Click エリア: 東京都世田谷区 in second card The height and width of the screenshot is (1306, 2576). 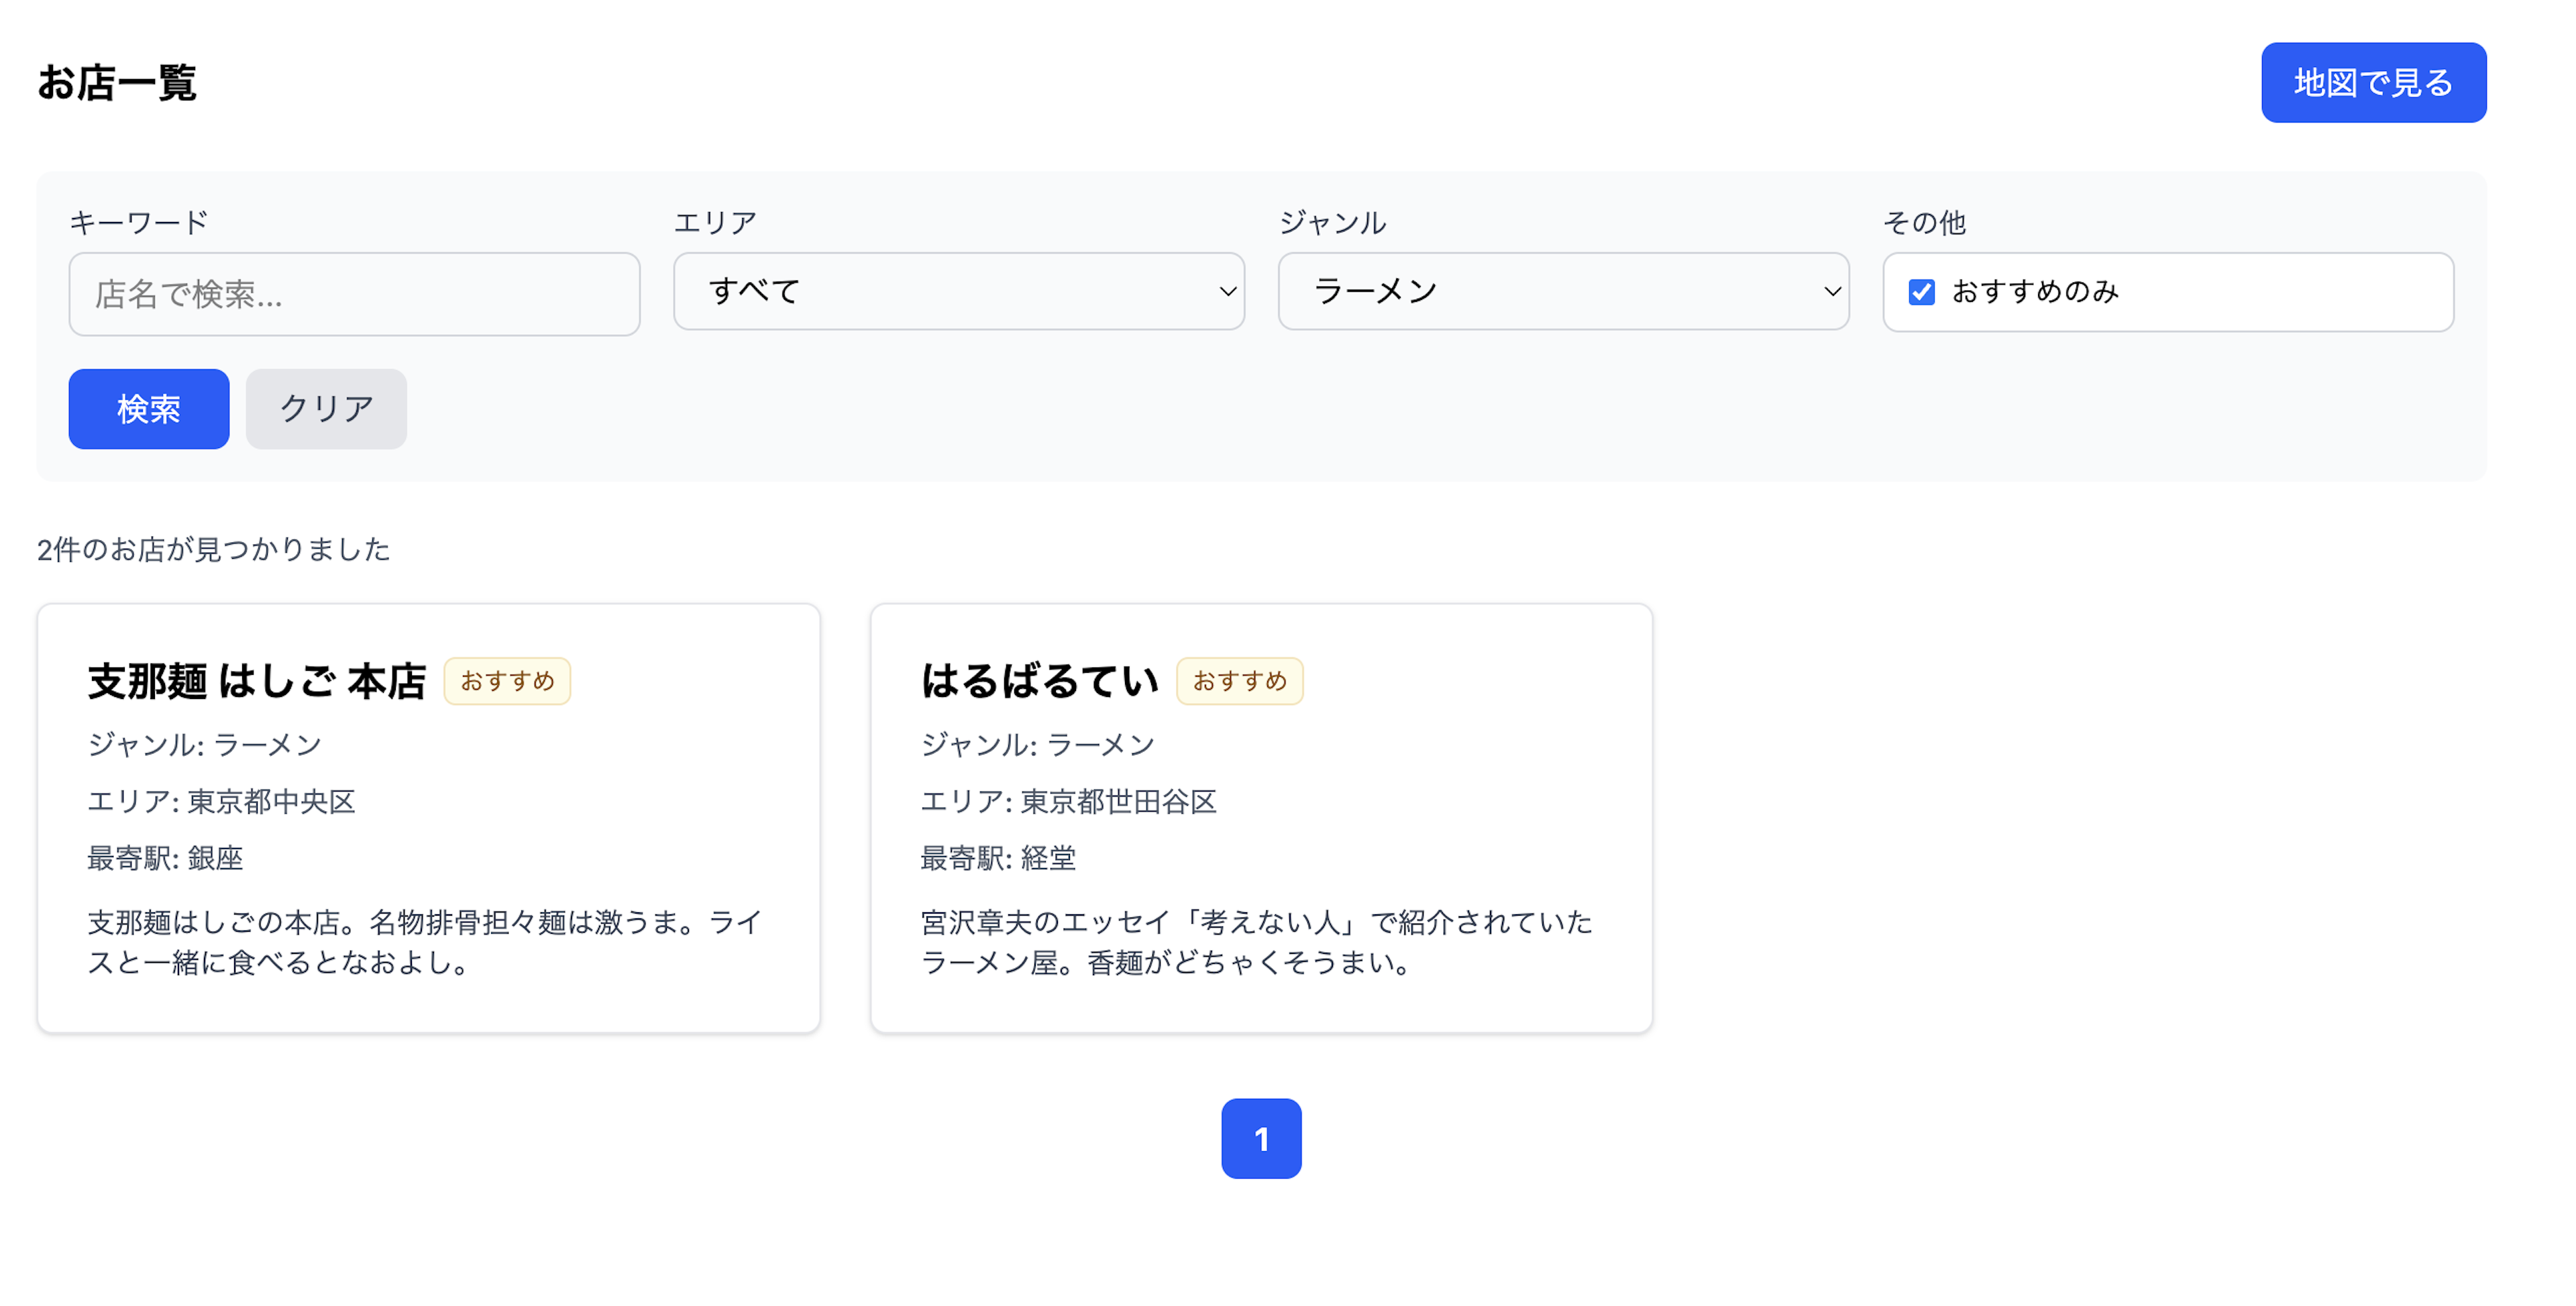1067,801
